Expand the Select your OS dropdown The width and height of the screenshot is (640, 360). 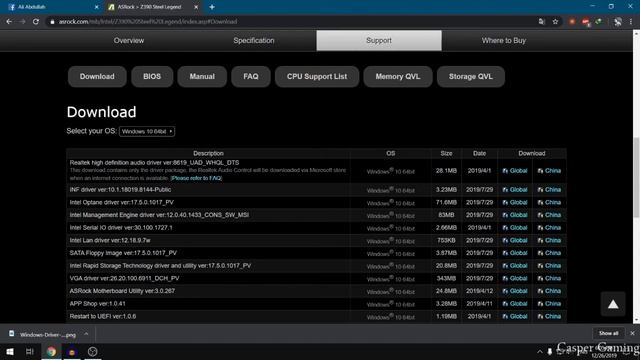coord(147,131)
